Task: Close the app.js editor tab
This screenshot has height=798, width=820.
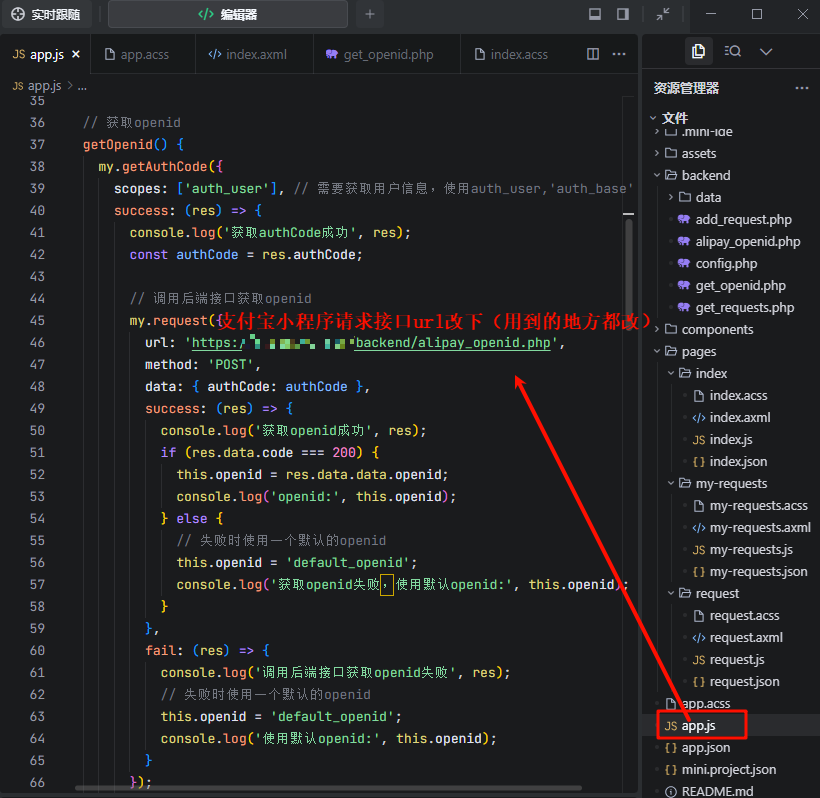Action: tap(75, 54)
